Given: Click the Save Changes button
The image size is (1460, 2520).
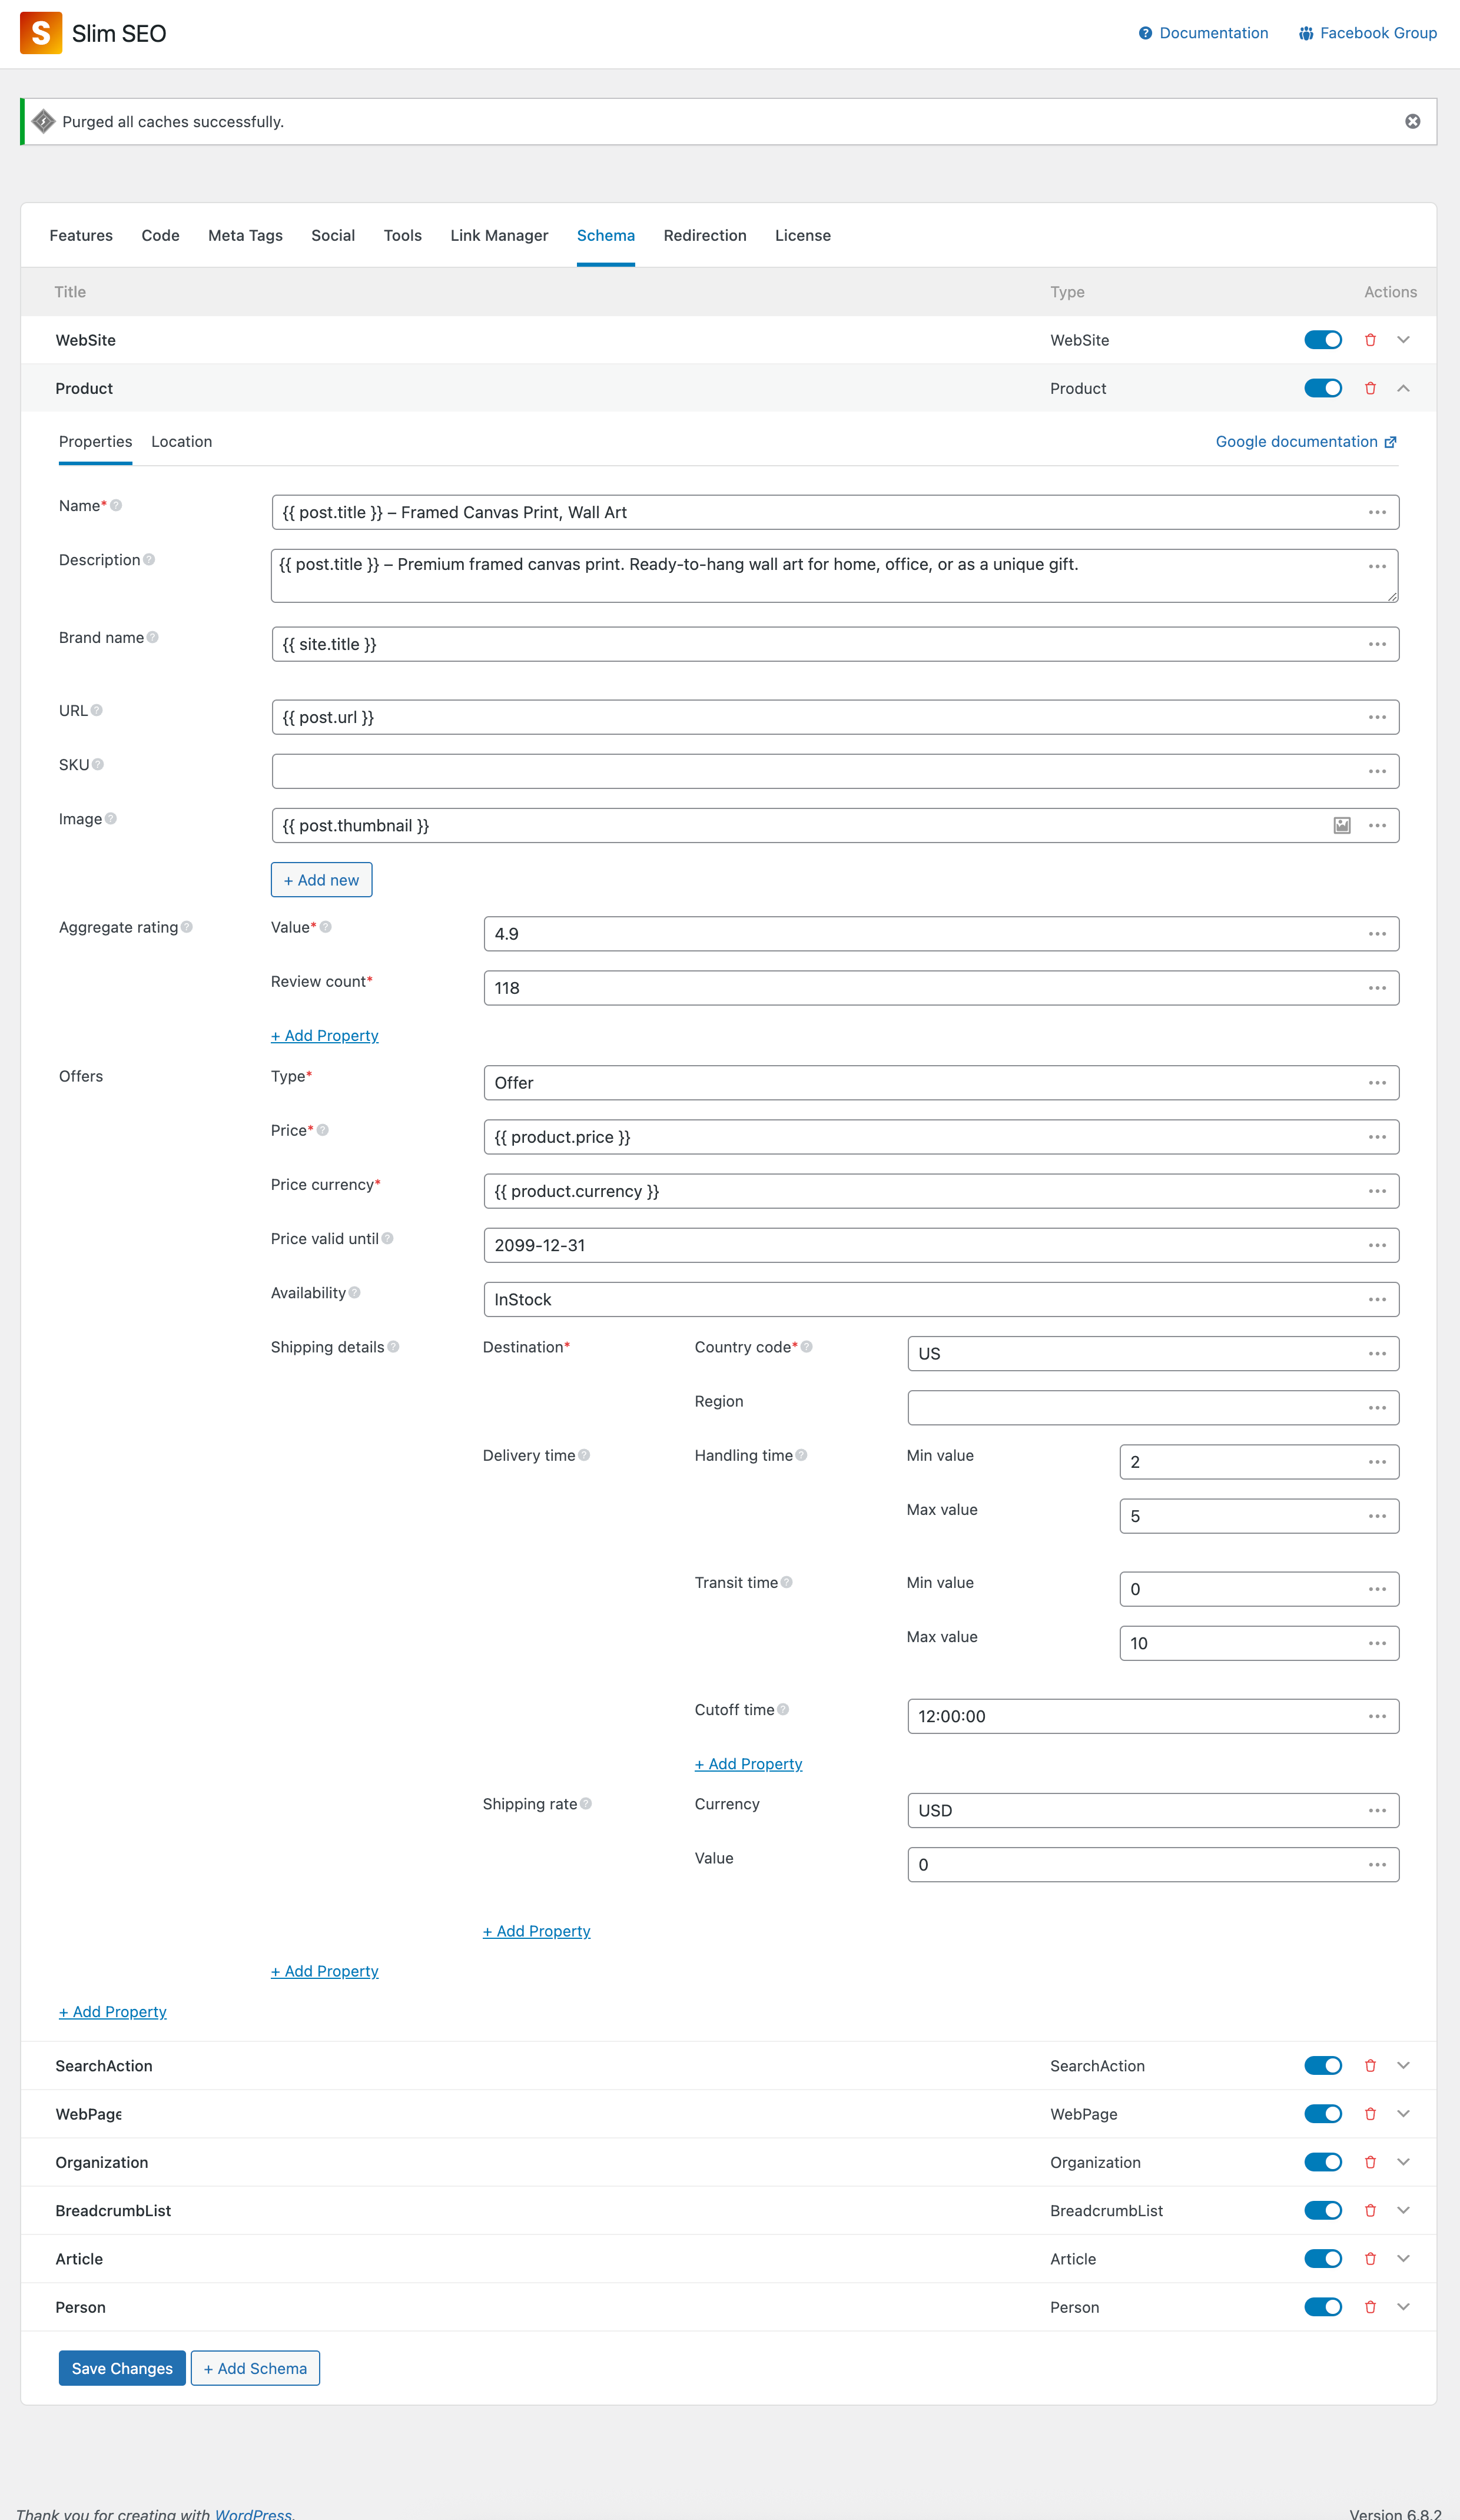Looking at the screenshot, I should (122, 2368).
